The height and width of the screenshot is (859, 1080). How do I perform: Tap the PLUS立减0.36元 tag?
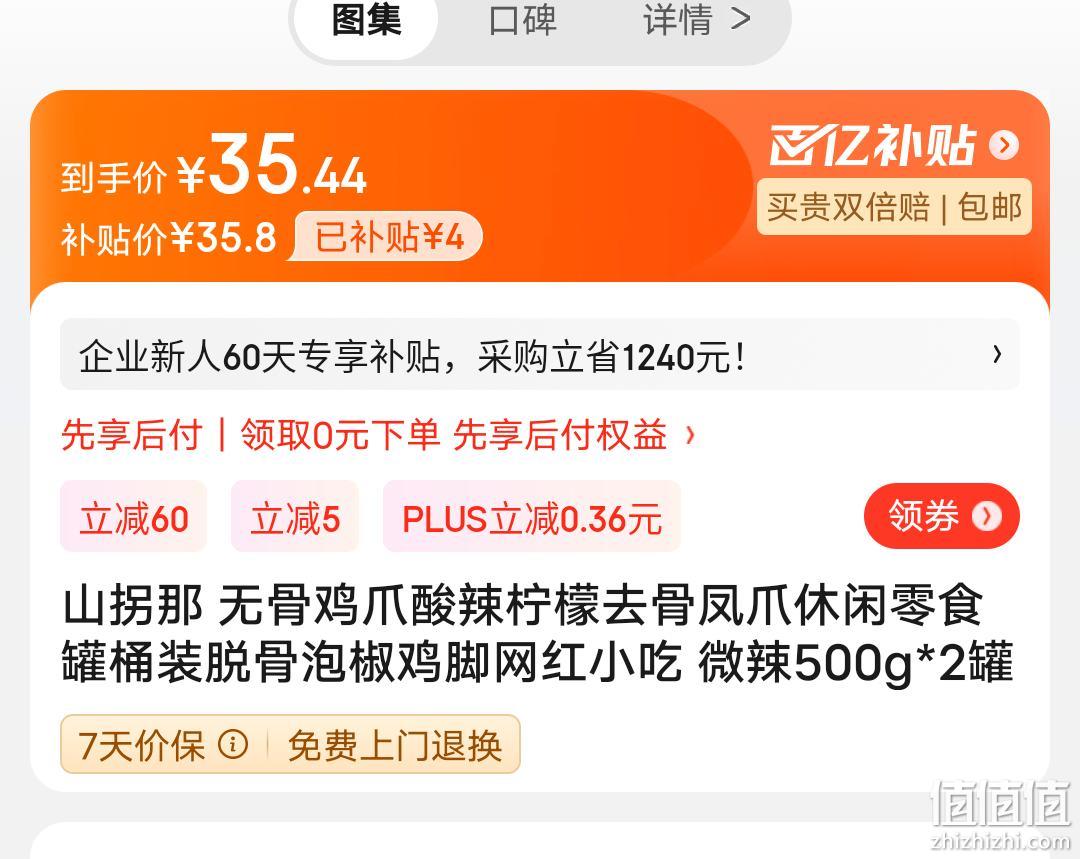coord(532,517)
